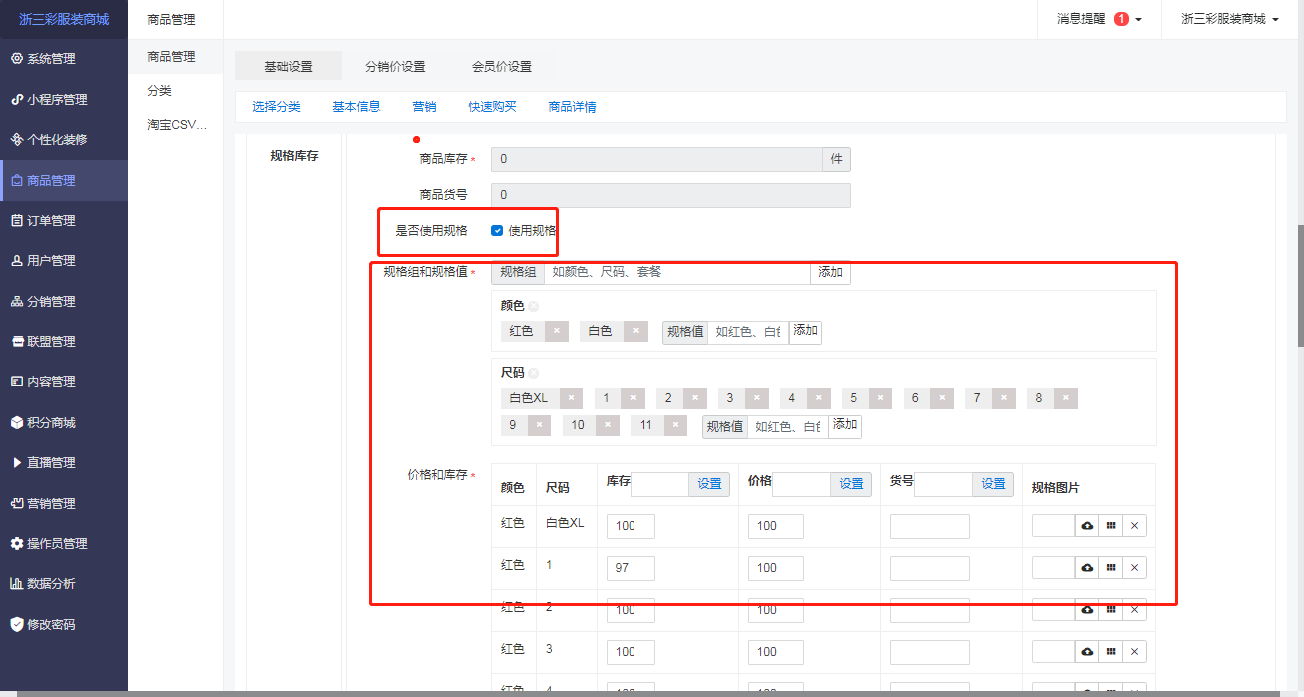This screenshot has height=697, width=1304.
Task: Open 淘宝CSV submenu item
Action: point(175,125)
